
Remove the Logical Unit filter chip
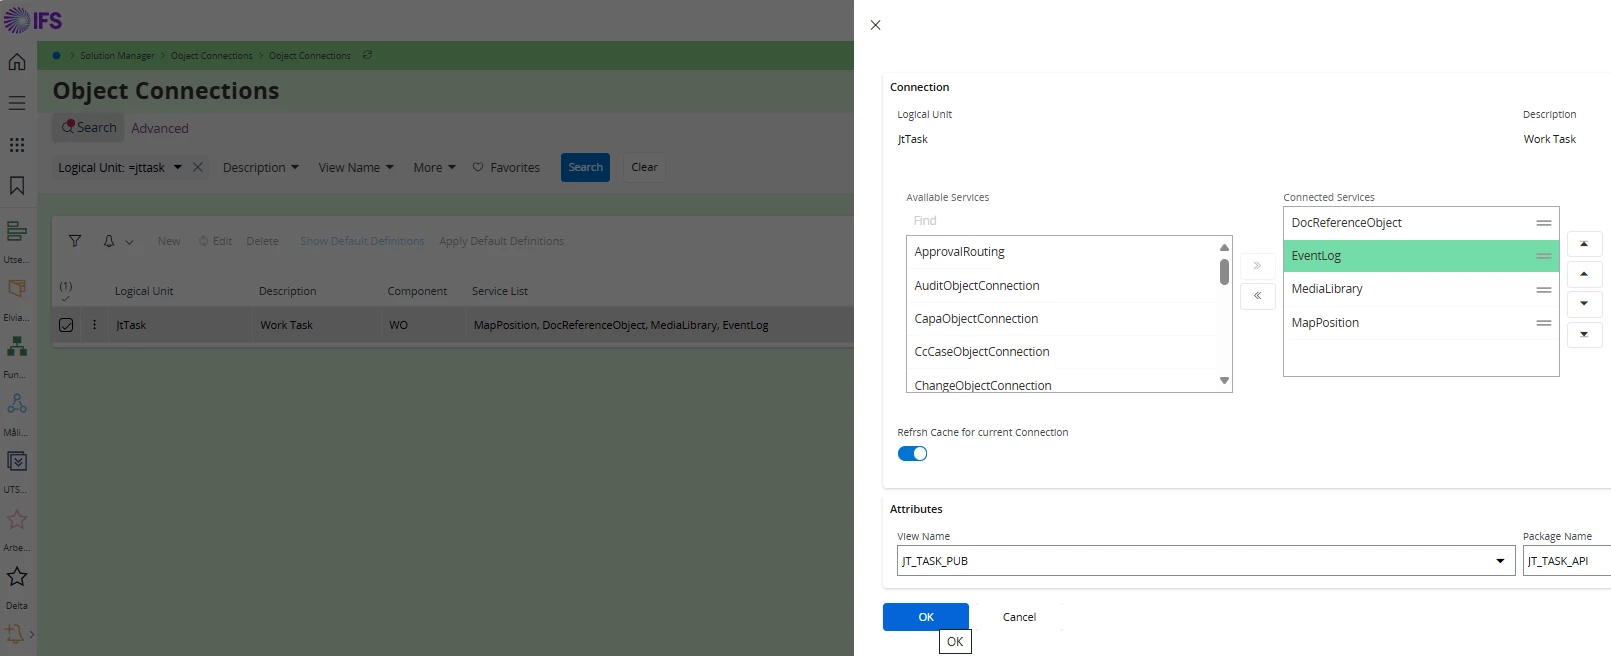click(x=198, y=167)
